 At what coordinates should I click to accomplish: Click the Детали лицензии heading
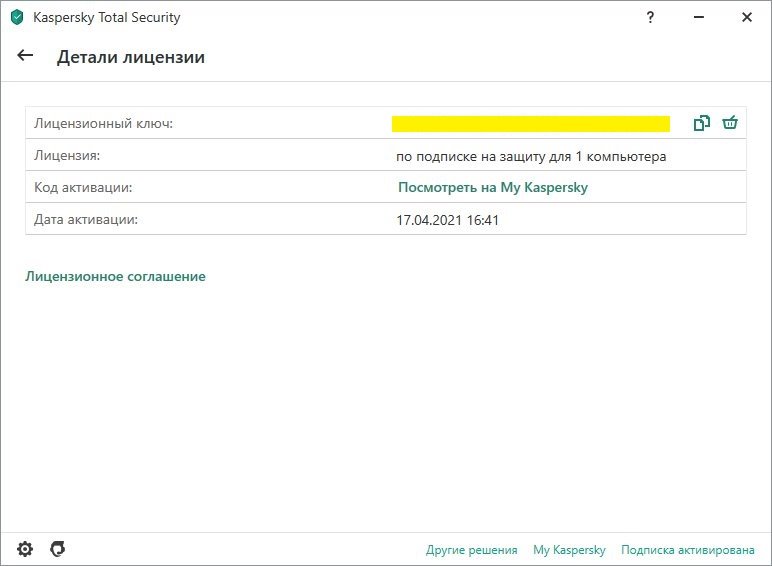coord(130,57)
